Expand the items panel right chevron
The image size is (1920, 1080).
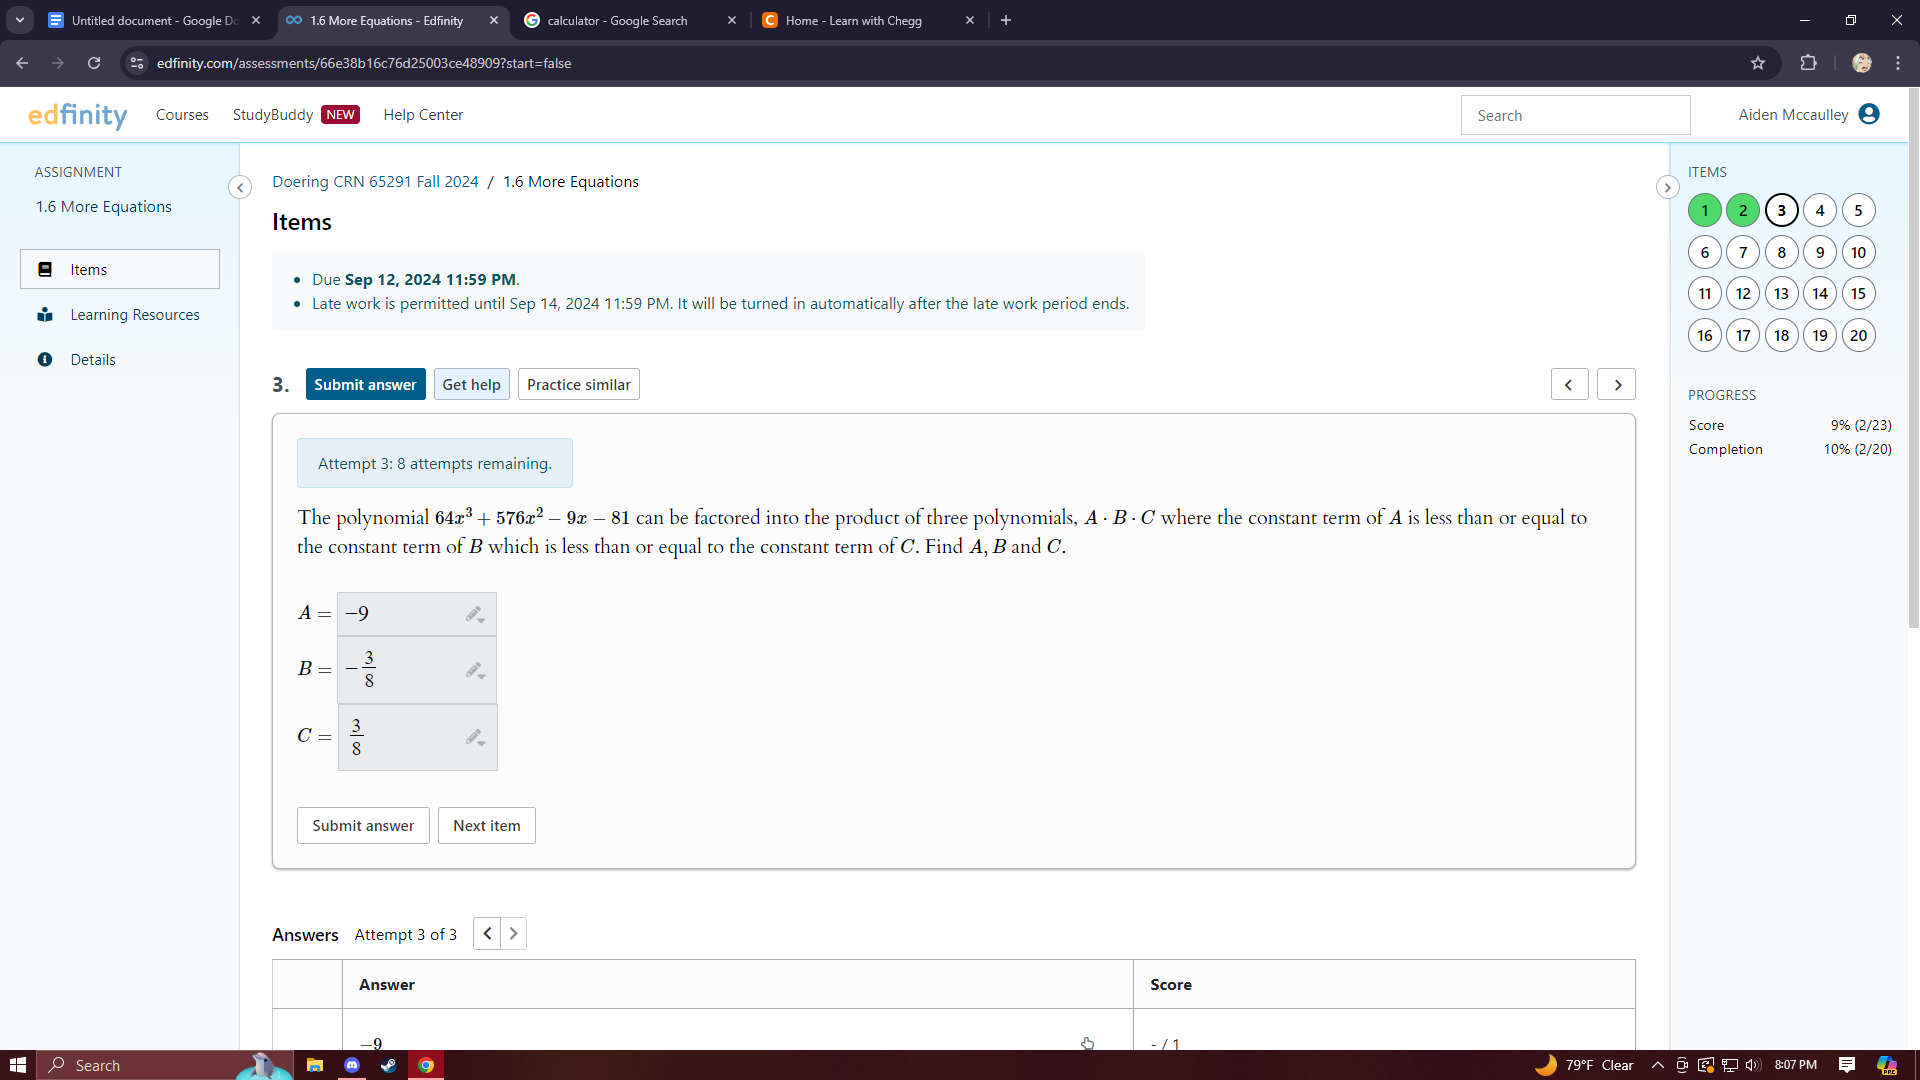tap(1667, 187)
